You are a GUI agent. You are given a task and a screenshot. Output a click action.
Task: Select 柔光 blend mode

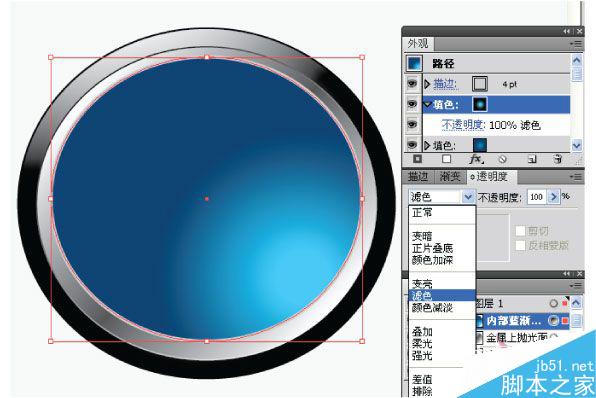pyautogui.click(x=422, y=343)
